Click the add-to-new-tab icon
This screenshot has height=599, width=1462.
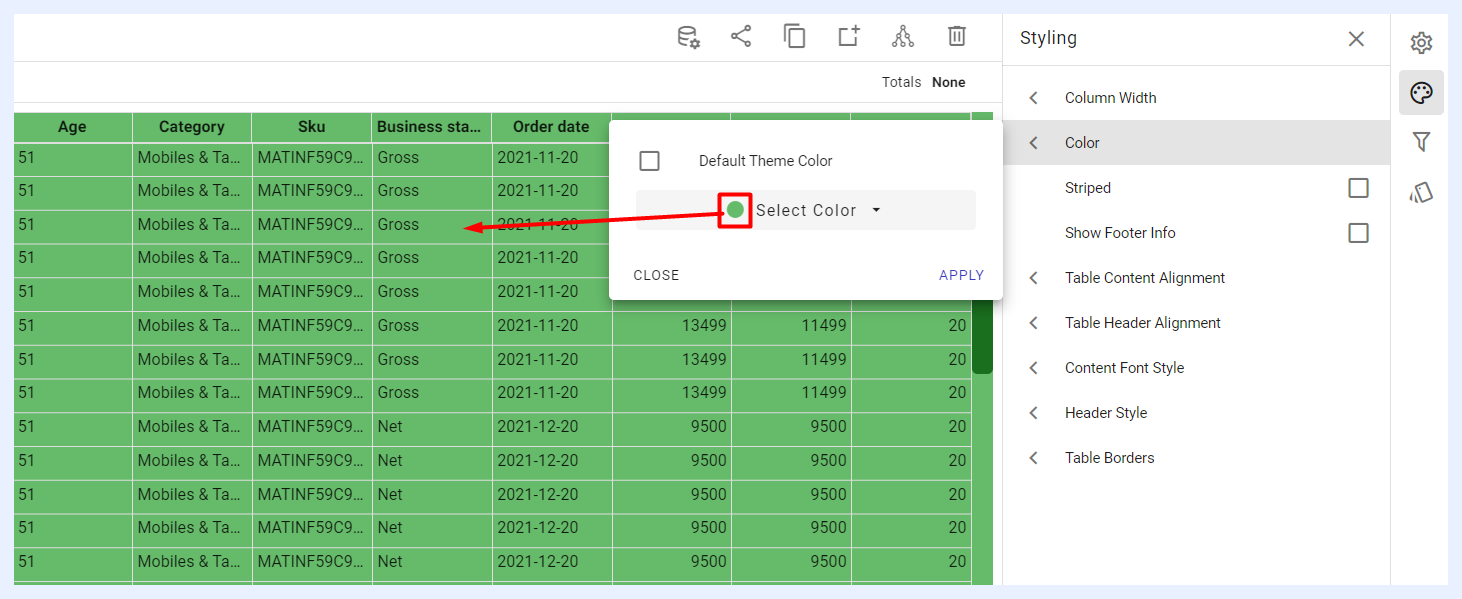[849, 37]
